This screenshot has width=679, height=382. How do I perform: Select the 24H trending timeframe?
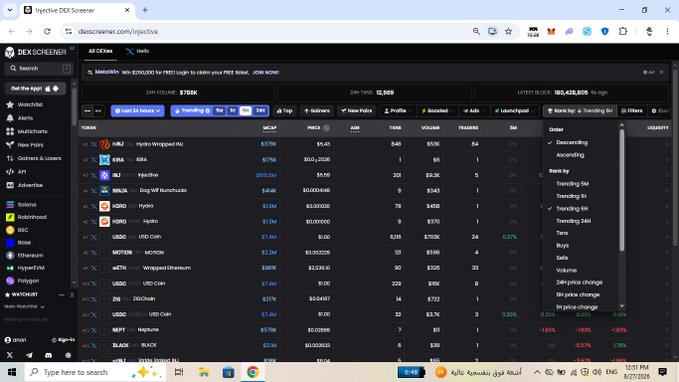pyautogui.click(x=260, y=111)
